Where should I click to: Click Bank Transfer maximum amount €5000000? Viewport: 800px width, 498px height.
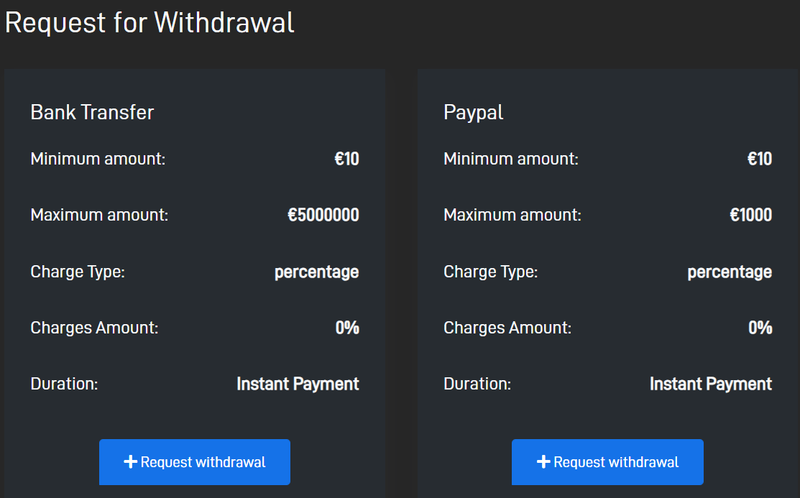323,215
